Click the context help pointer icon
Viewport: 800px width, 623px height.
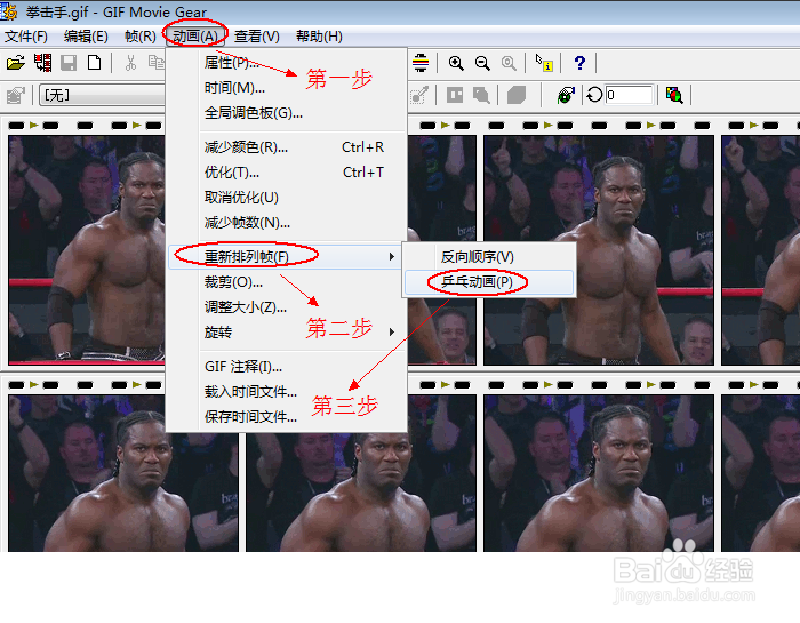pyautogui.click(x=544, y=63)
